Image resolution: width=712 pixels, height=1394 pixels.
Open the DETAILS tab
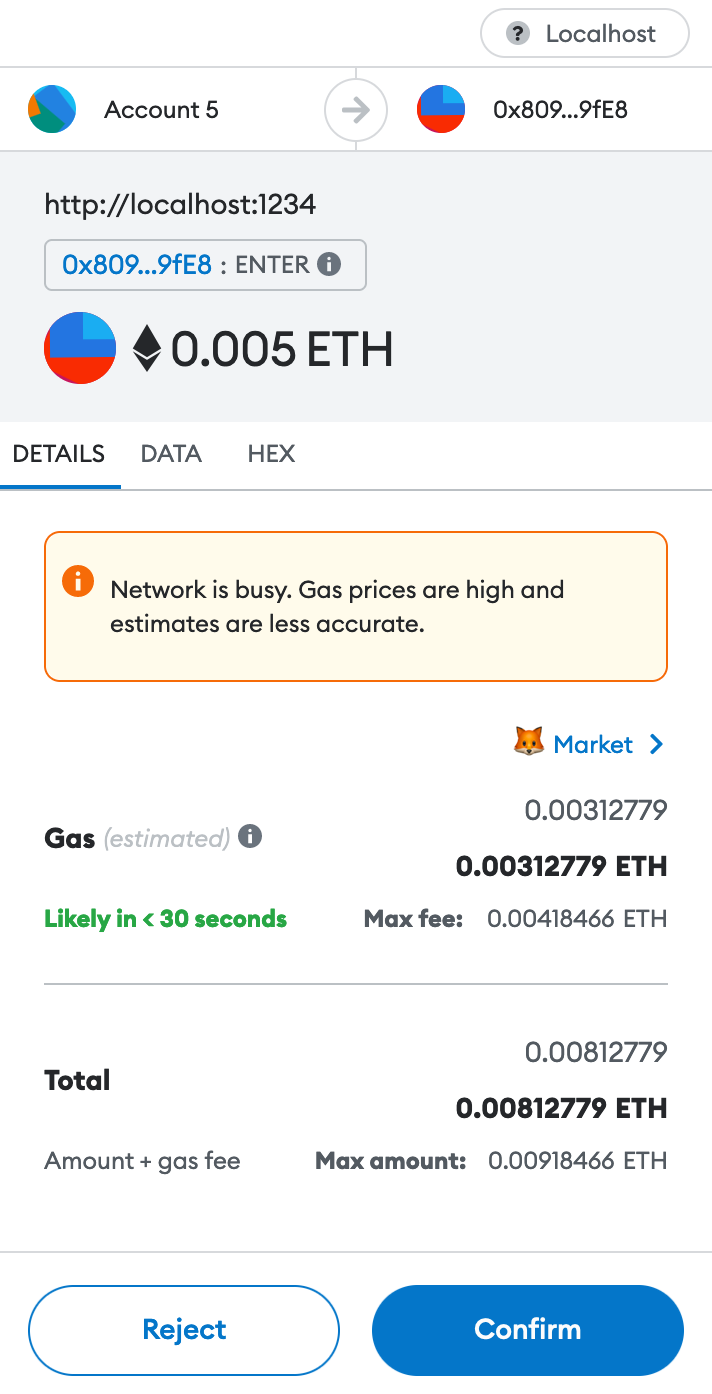pyautogui.click(x=59, y=454)
